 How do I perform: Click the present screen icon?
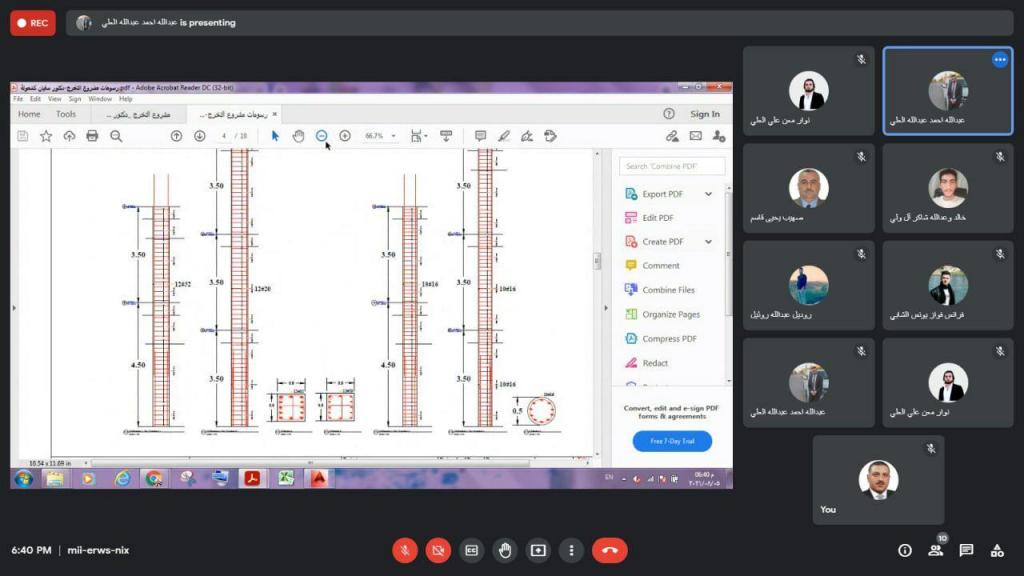[x=538, y=550]
